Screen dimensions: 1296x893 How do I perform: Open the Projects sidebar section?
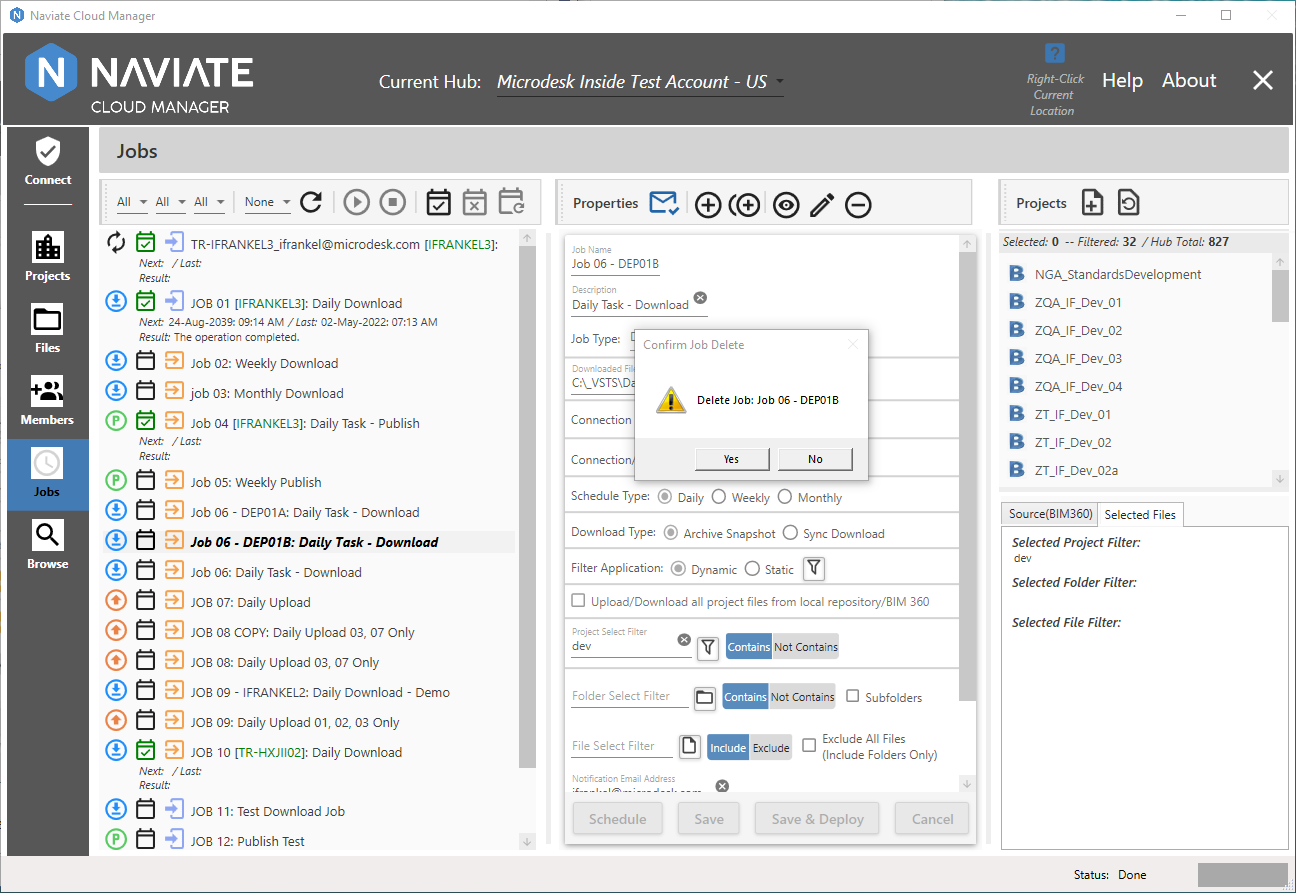(48, 256)
